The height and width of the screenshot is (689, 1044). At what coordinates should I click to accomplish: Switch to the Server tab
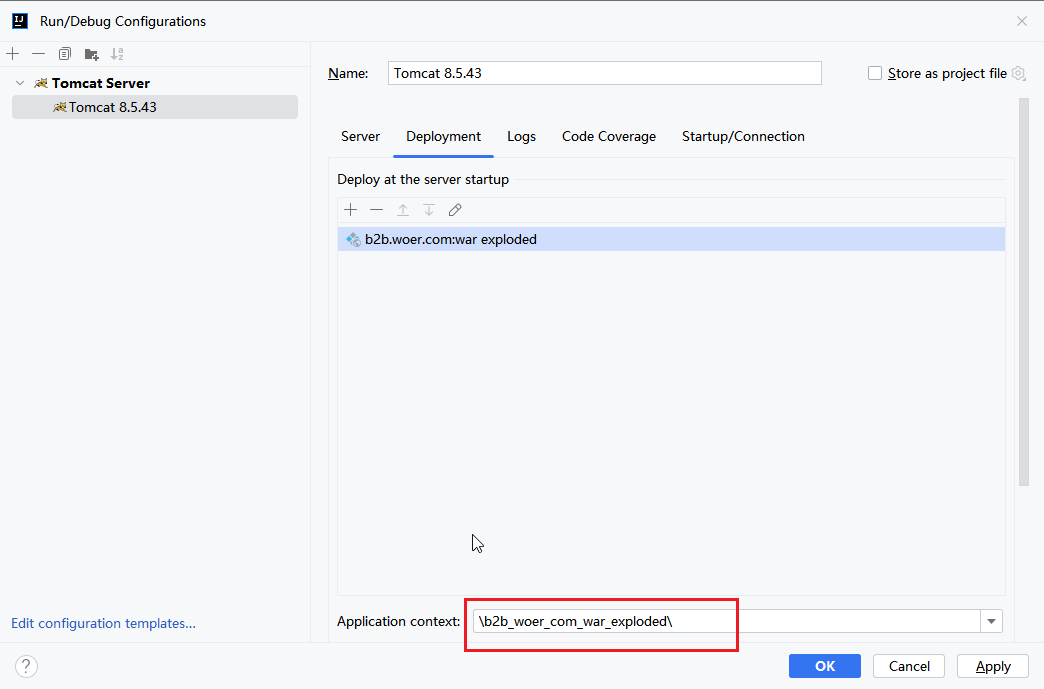click(360, 136)
